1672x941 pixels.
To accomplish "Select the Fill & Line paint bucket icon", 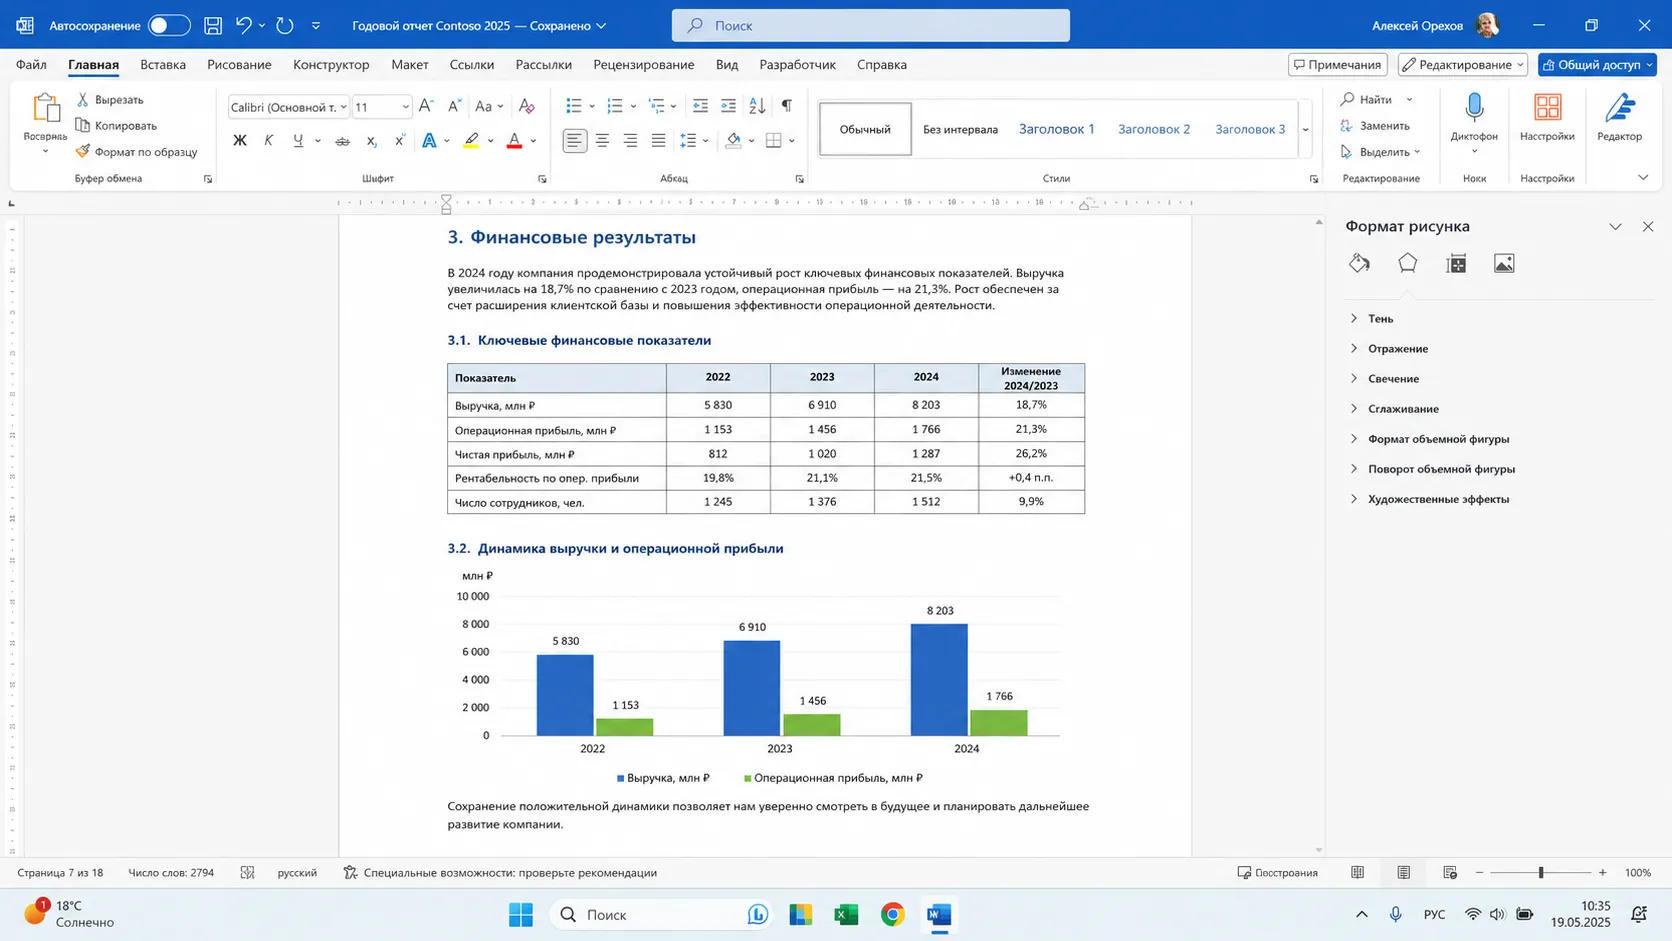I will (x=1359, y=263).
